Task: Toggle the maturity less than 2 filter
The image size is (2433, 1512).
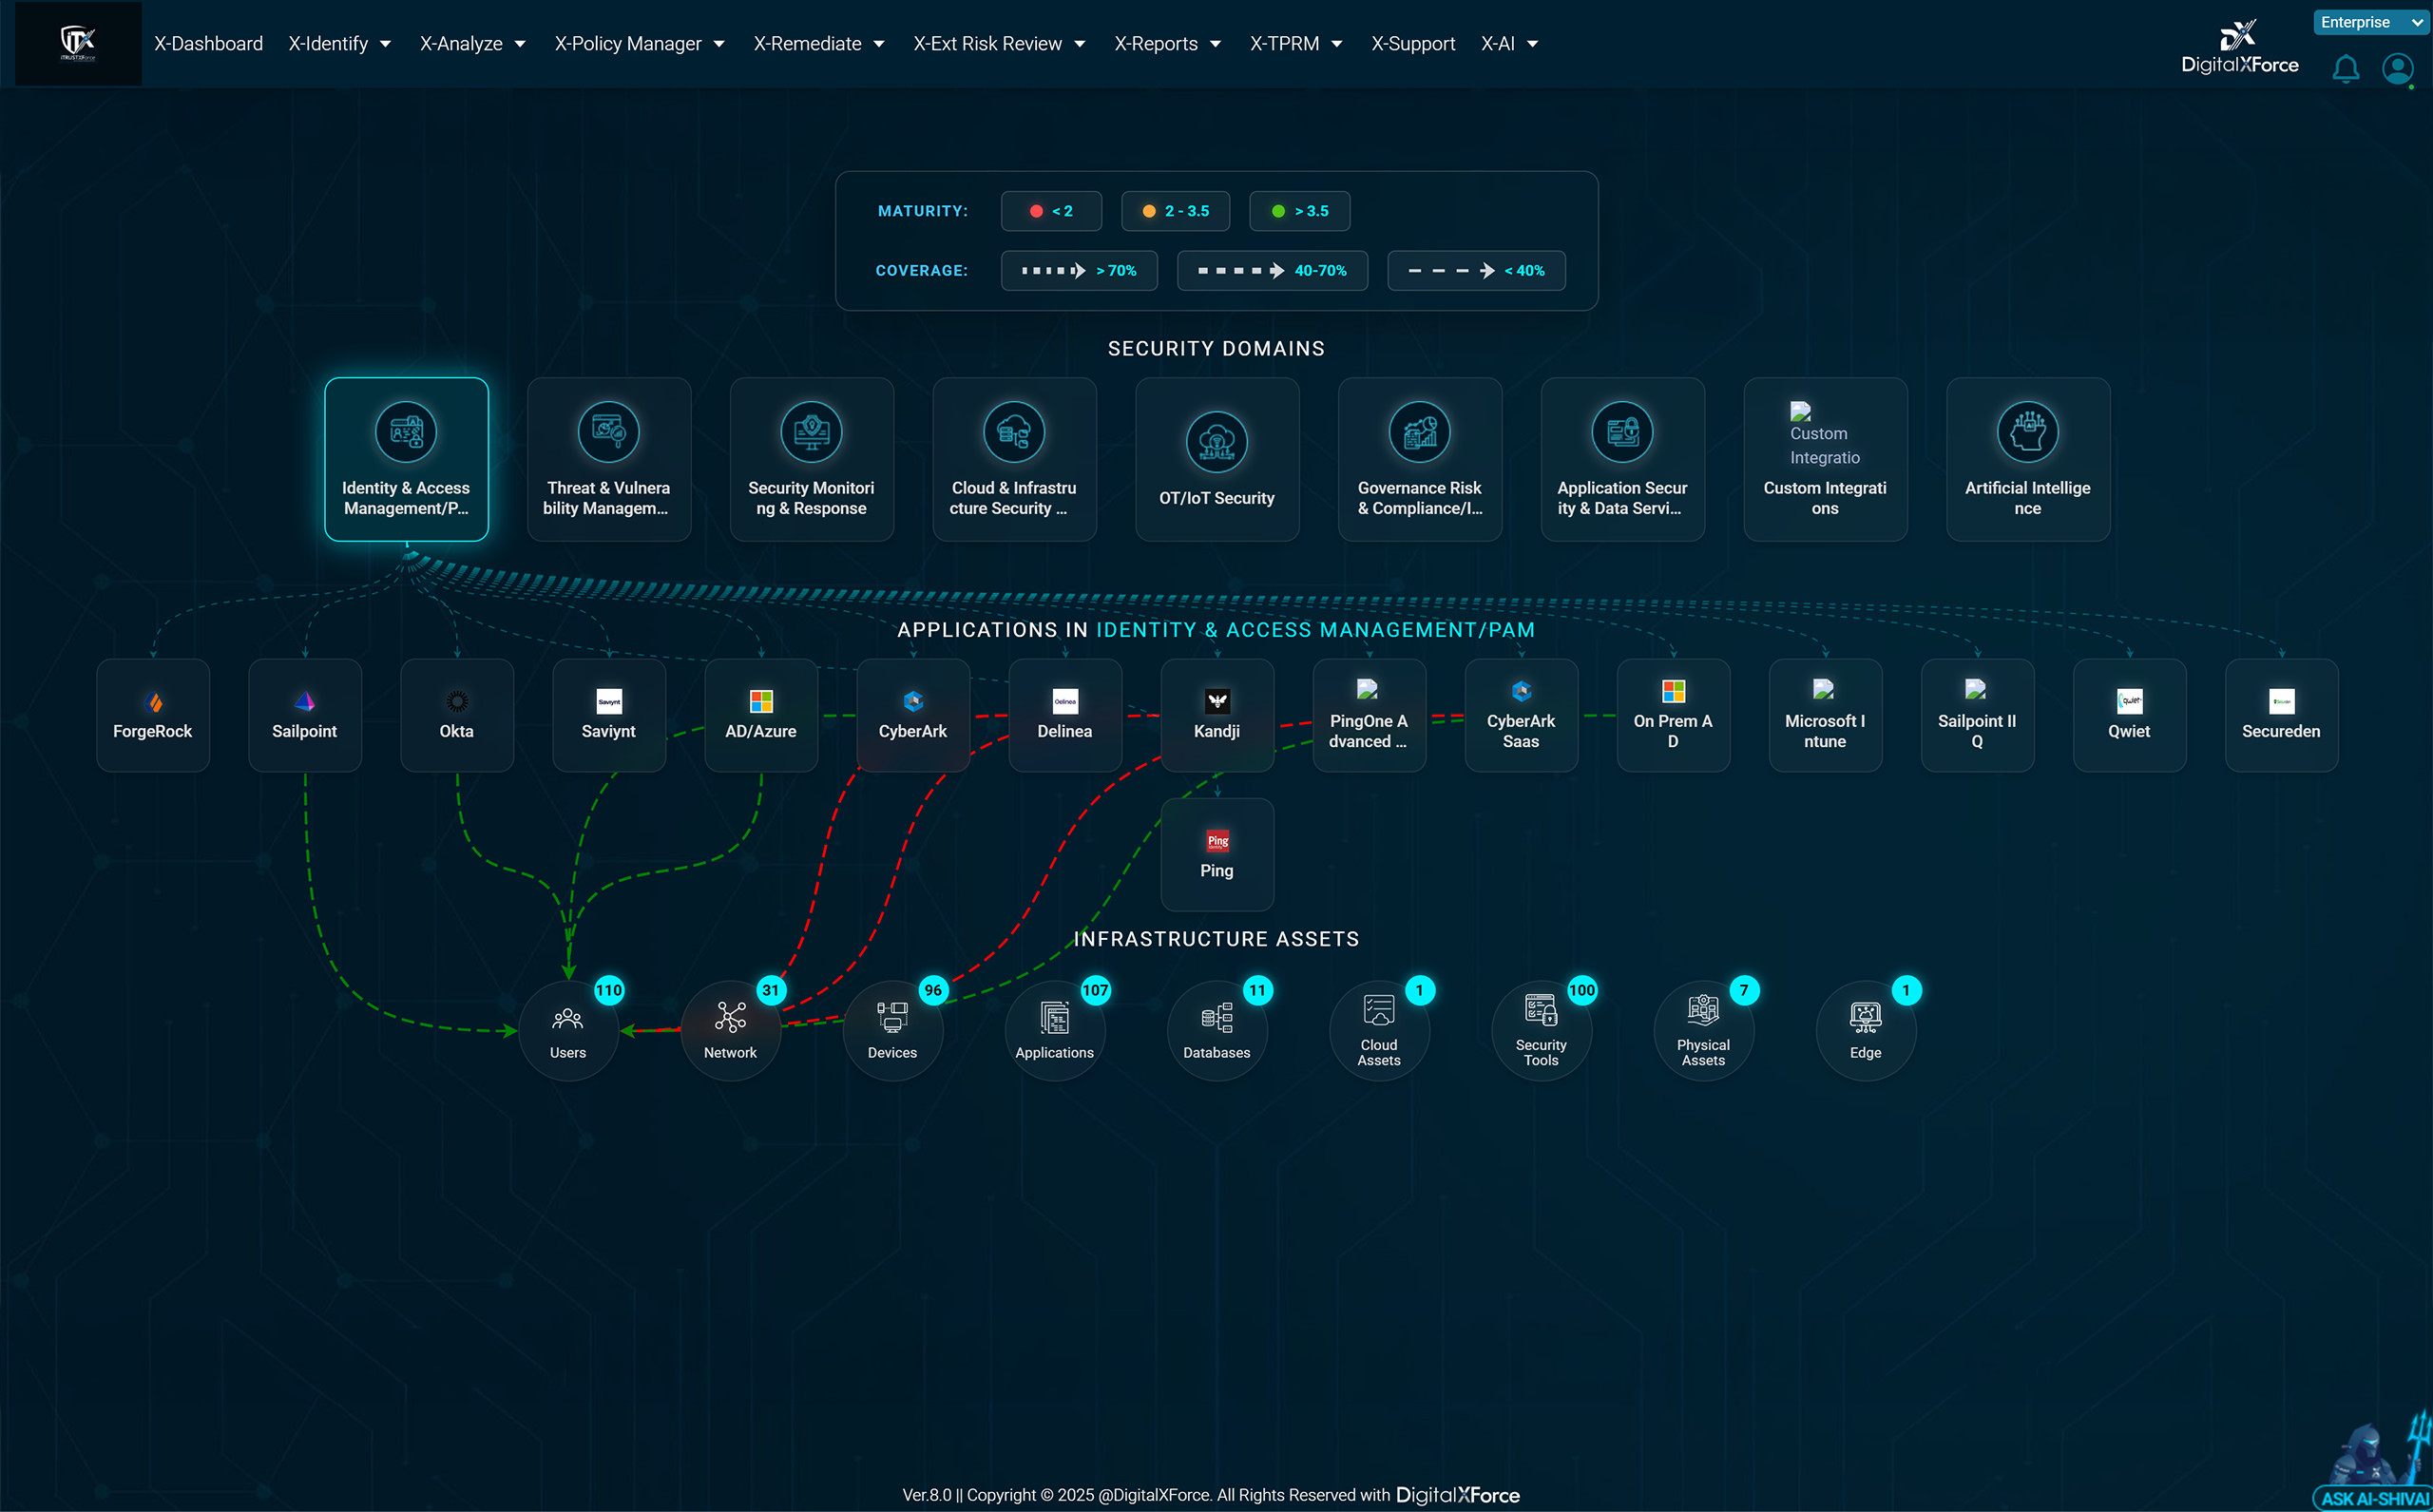Action: tap(1050, 211)
